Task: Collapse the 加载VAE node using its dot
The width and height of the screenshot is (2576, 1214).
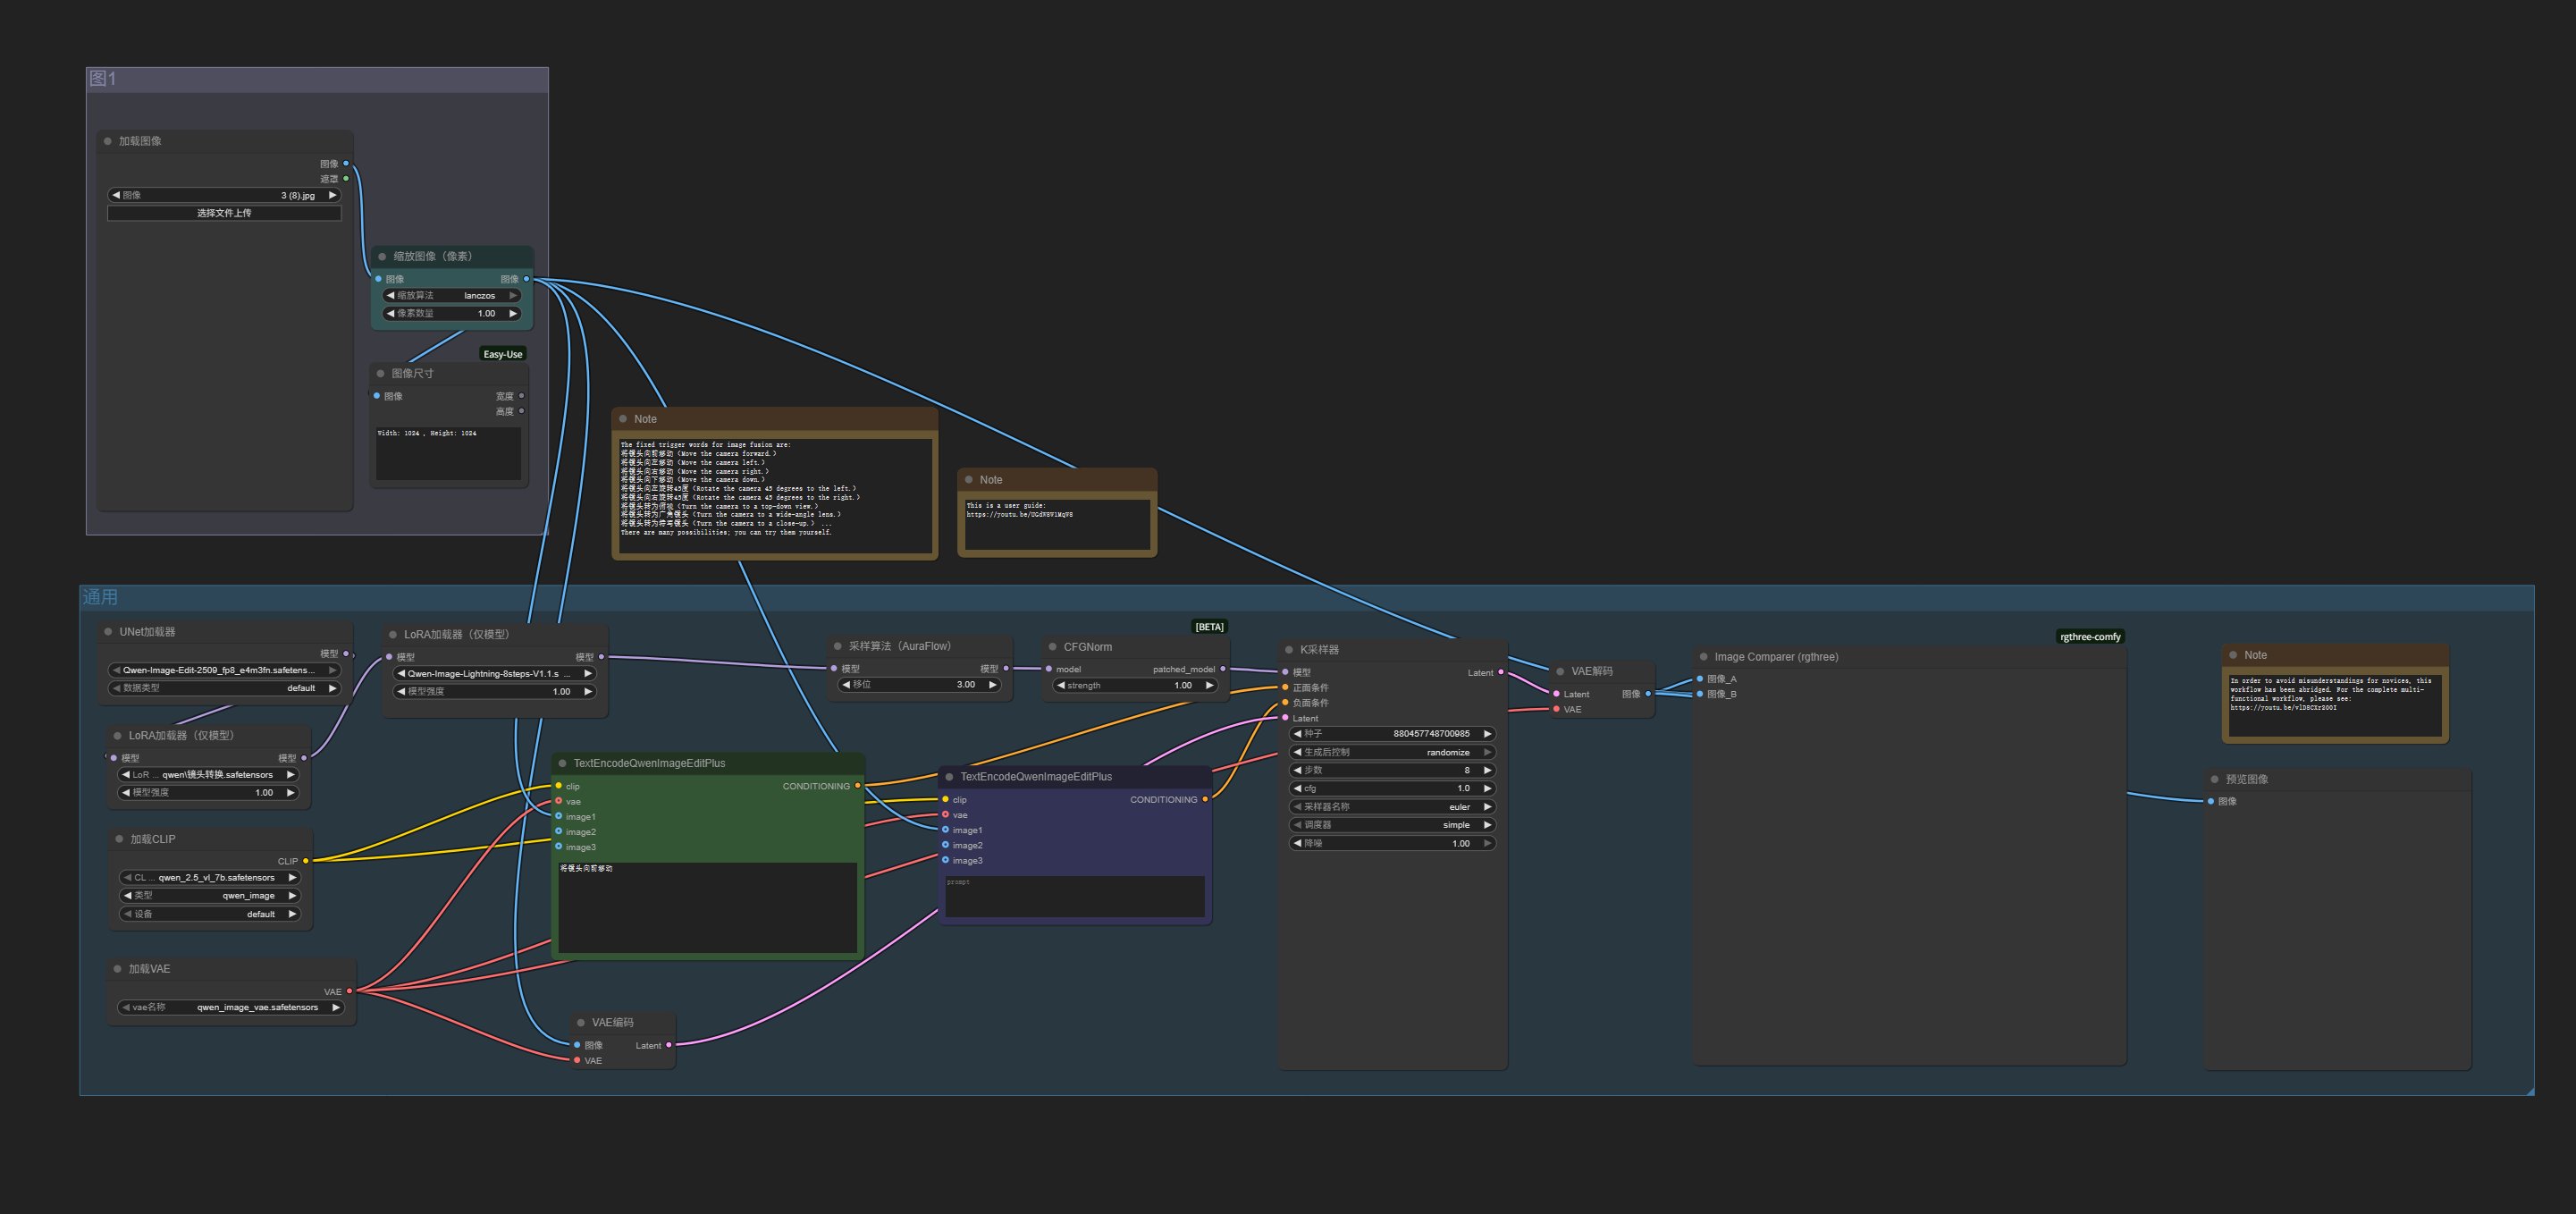Action: click(118, 969)
